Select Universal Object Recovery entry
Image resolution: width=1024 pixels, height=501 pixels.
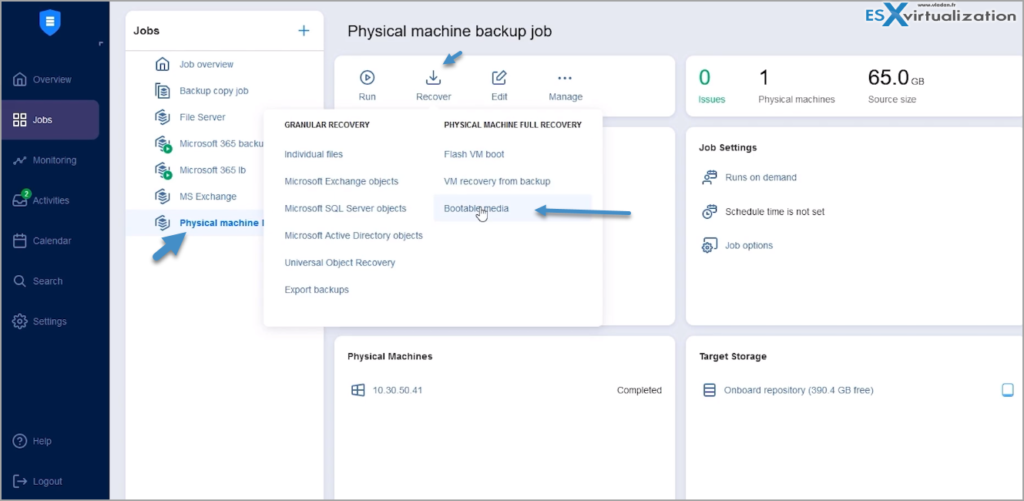tap(339, 262)
